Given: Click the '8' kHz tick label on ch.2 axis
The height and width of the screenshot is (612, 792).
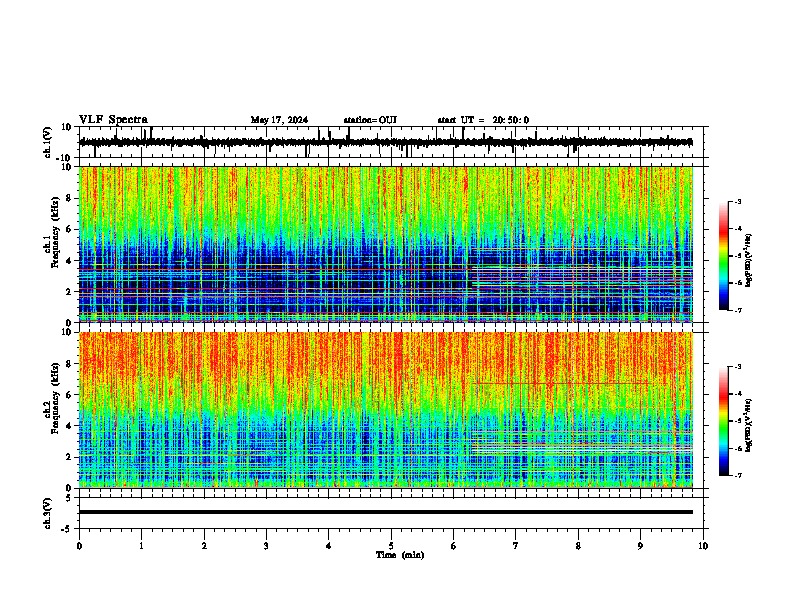Looking at the screenshot, I should (70, 364).
